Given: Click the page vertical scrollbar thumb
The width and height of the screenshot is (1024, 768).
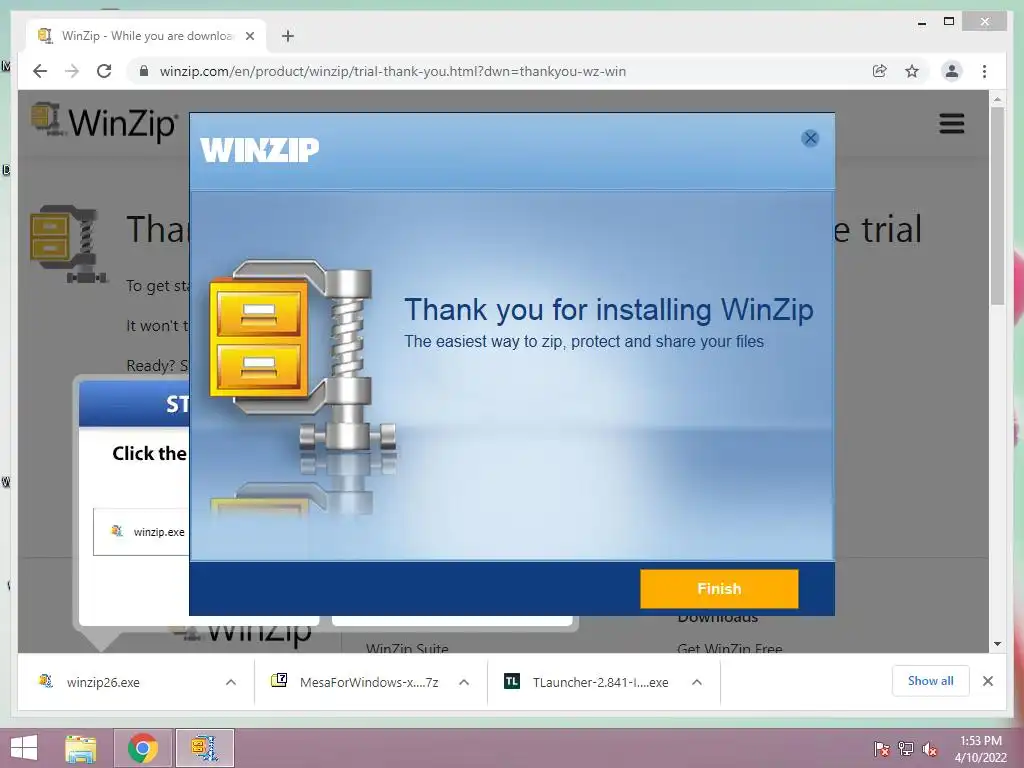Looking at the screenshot, I should point(997,206).
